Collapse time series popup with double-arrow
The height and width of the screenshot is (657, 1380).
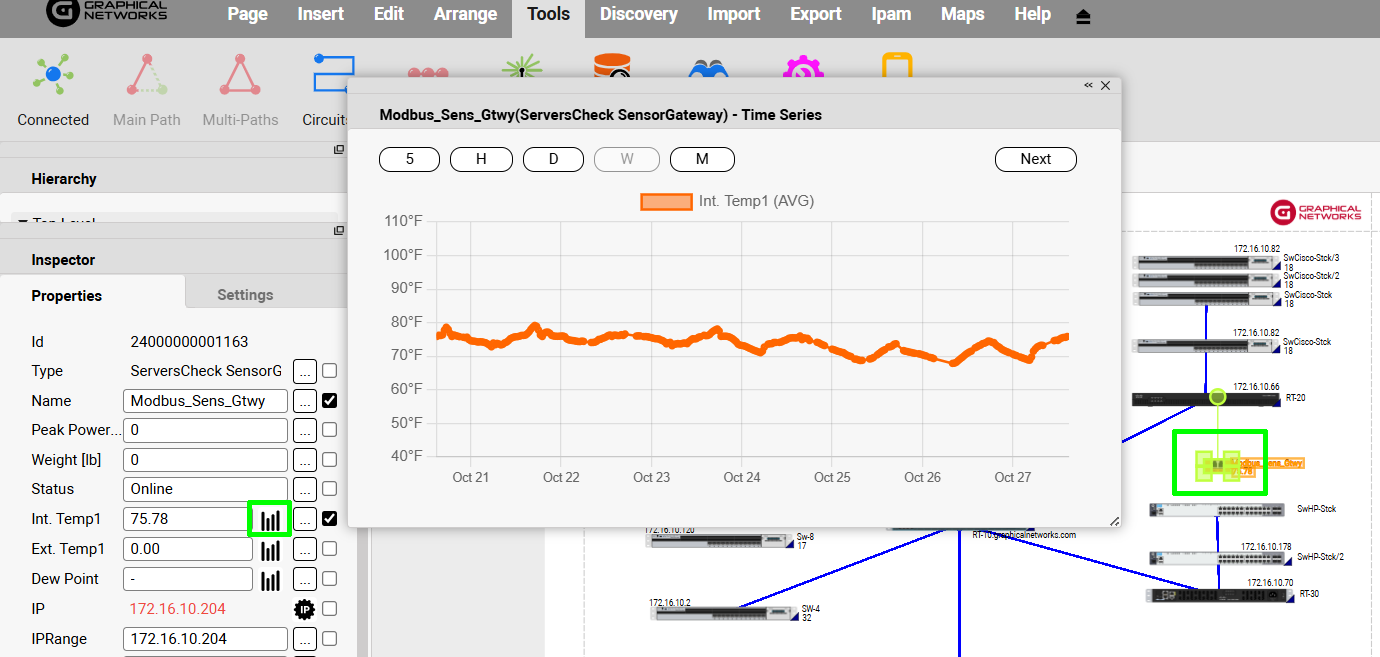pyautogui.click(x=1088, y=86)
